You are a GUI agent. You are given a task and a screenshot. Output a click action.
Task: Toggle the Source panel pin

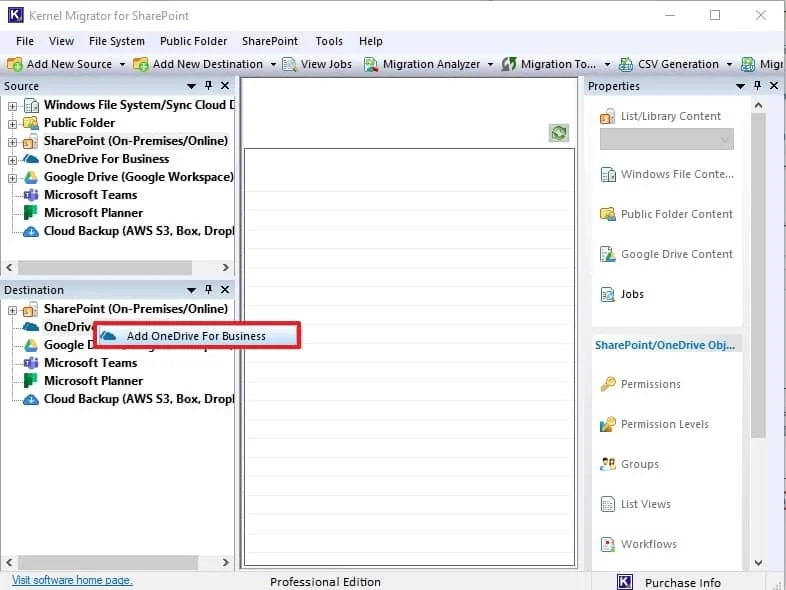click(x=209, y=86)
